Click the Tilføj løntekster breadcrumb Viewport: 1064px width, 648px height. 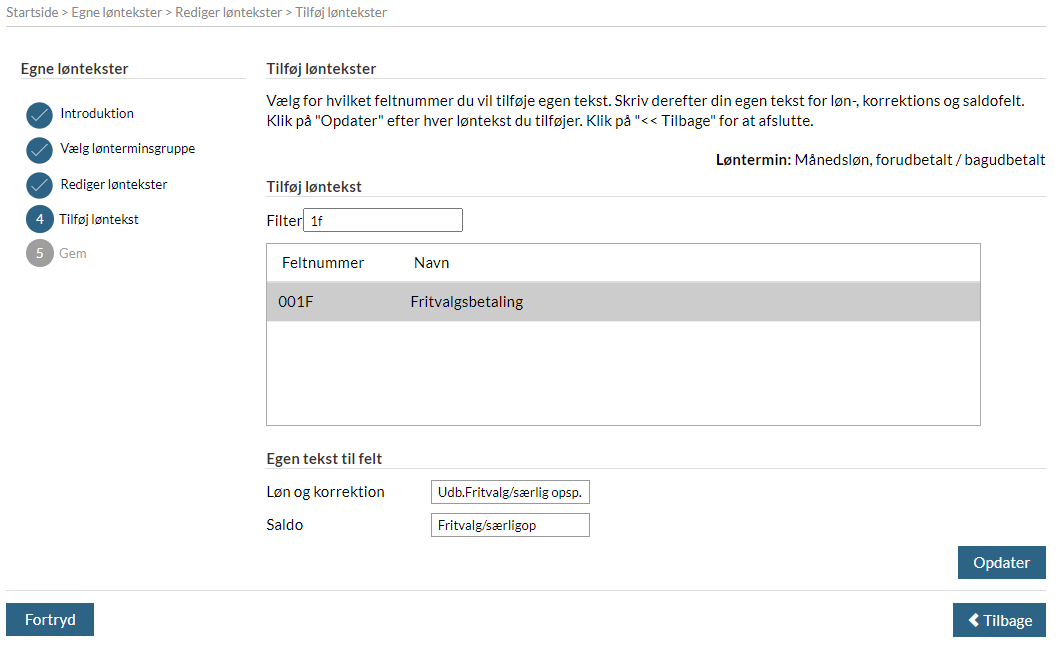click(341, 12)
